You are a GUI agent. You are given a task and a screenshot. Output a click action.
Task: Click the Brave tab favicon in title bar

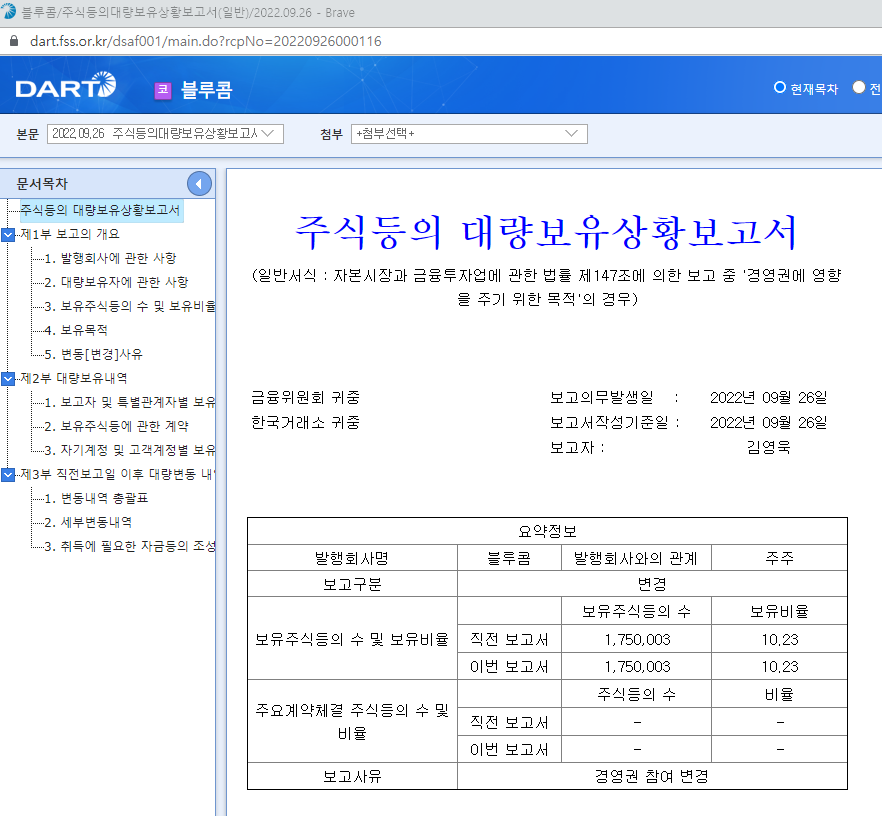[x=8, y=11]
